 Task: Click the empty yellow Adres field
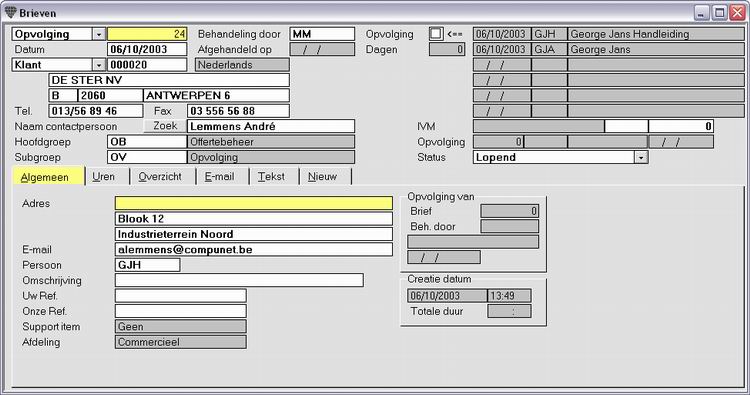[254, 203]
